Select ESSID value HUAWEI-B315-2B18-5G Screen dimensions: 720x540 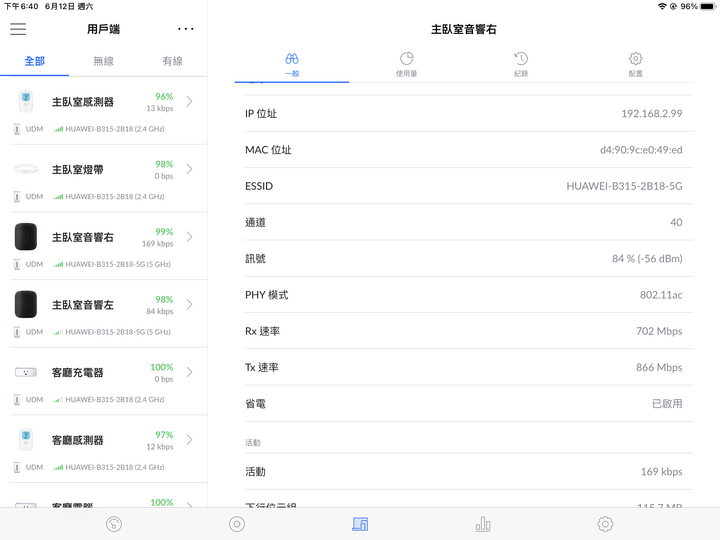(624, 186)
